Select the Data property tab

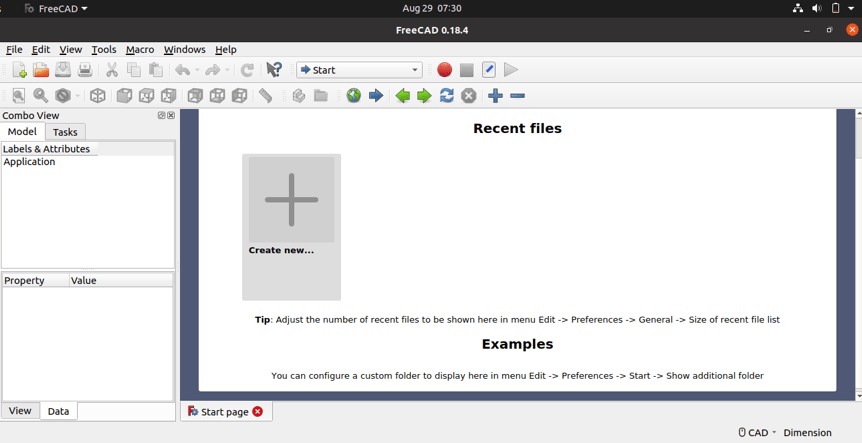pyautogui.click(x=58, y=411)
